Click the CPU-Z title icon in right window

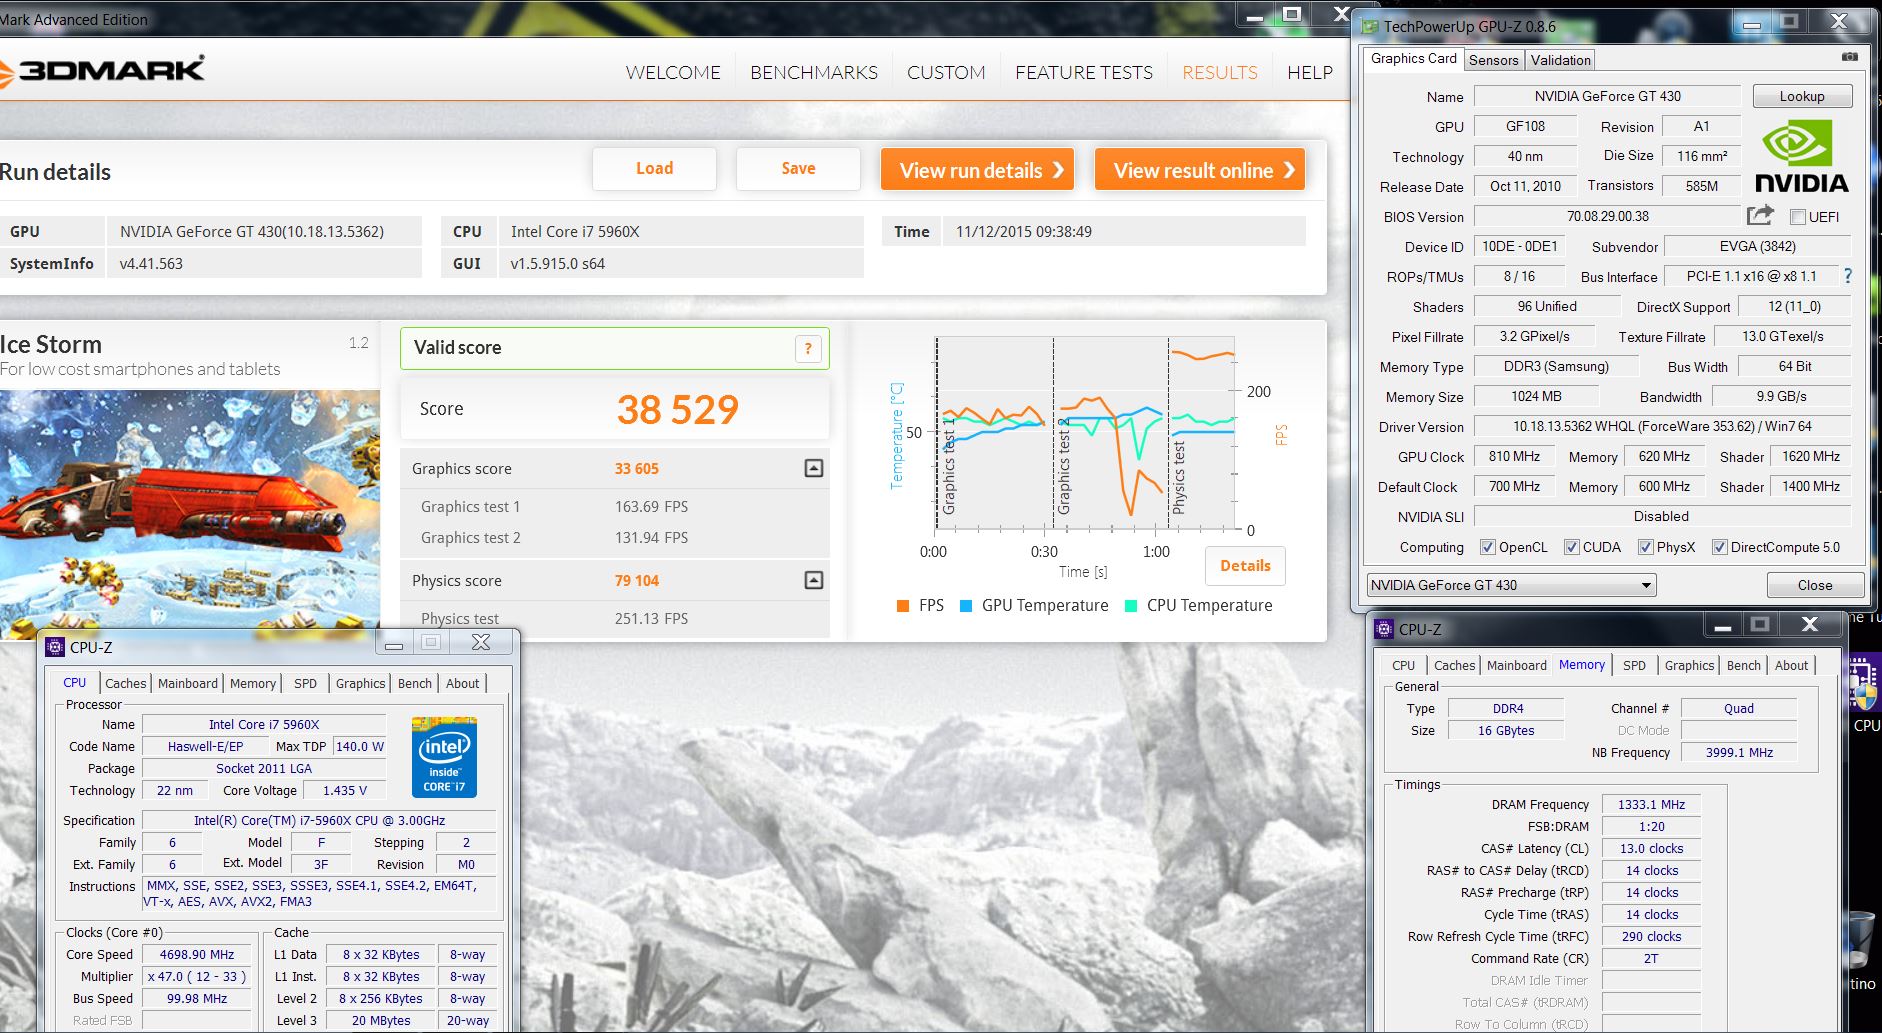1384,629
